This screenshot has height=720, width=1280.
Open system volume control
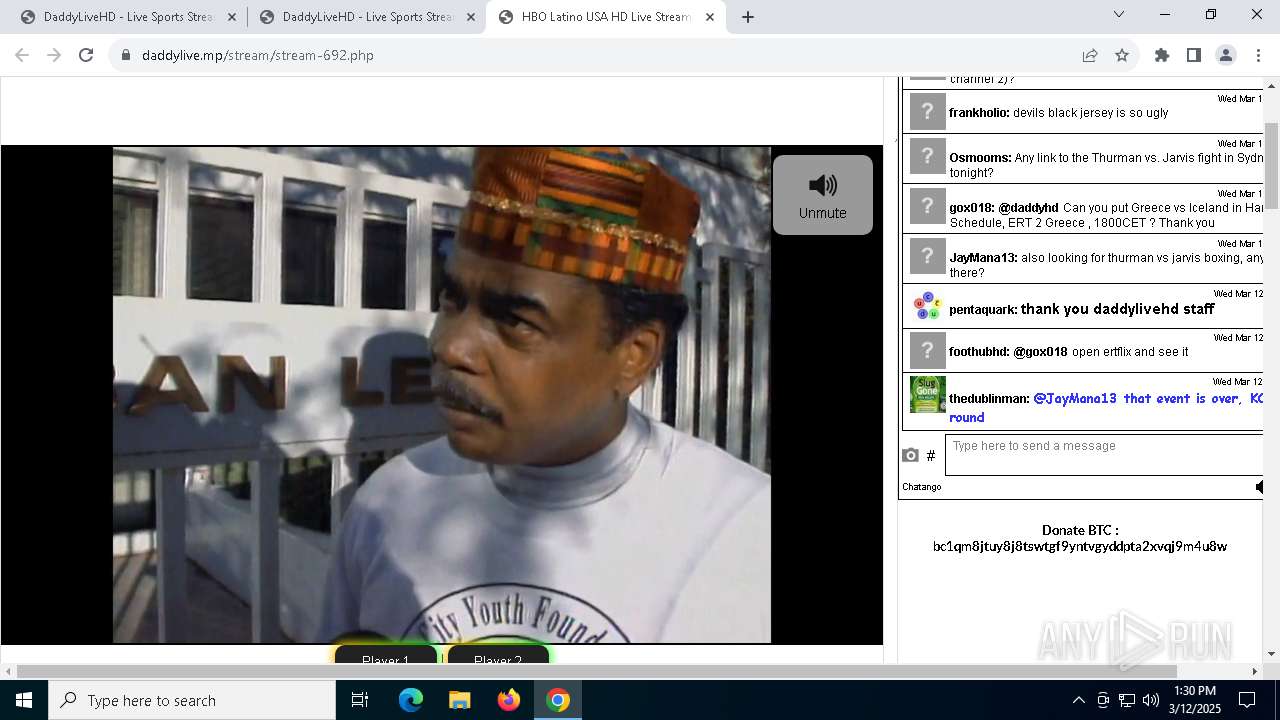click(x=1151, y=700)
